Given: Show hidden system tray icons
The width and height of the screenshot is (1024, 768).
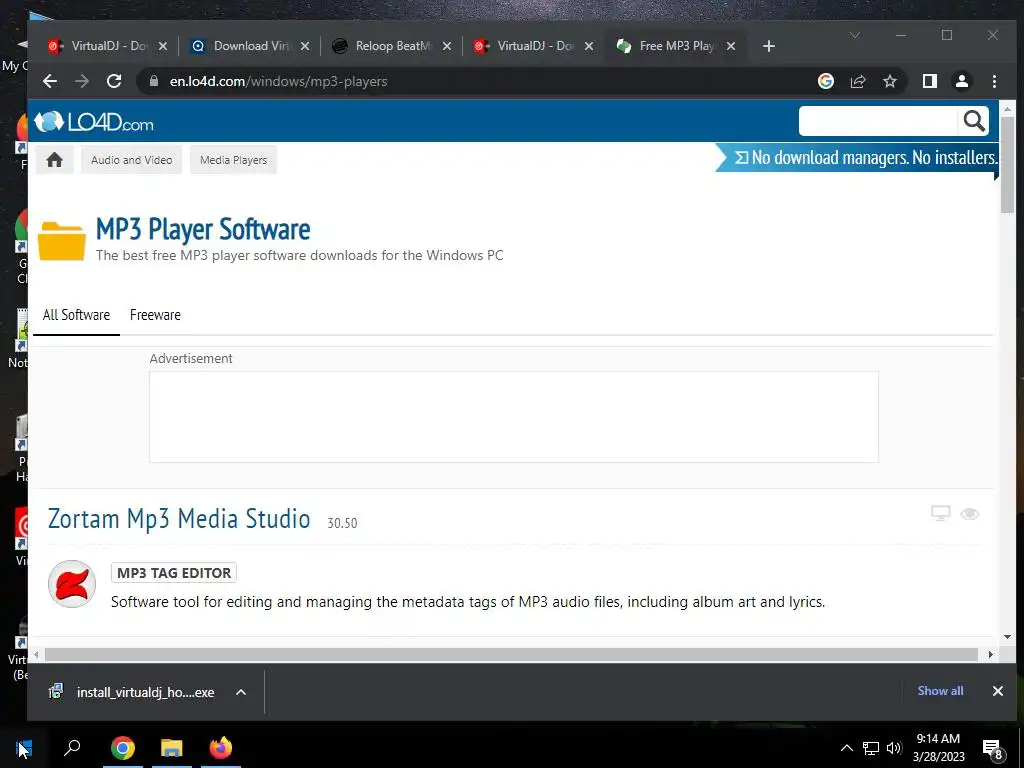Looking at the screenshot, I should click(x=846, y=748).
